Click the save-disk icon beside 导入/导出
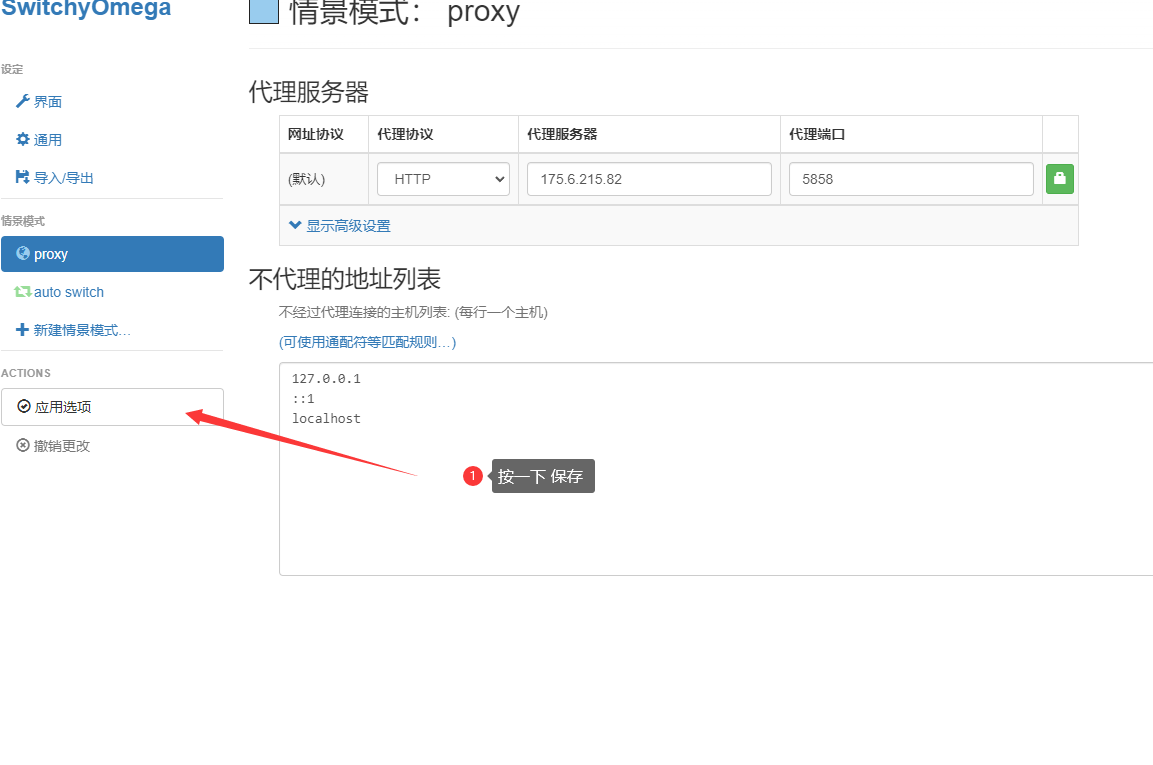This screenshot has height=765, width=1153. (x=23, y=177)
